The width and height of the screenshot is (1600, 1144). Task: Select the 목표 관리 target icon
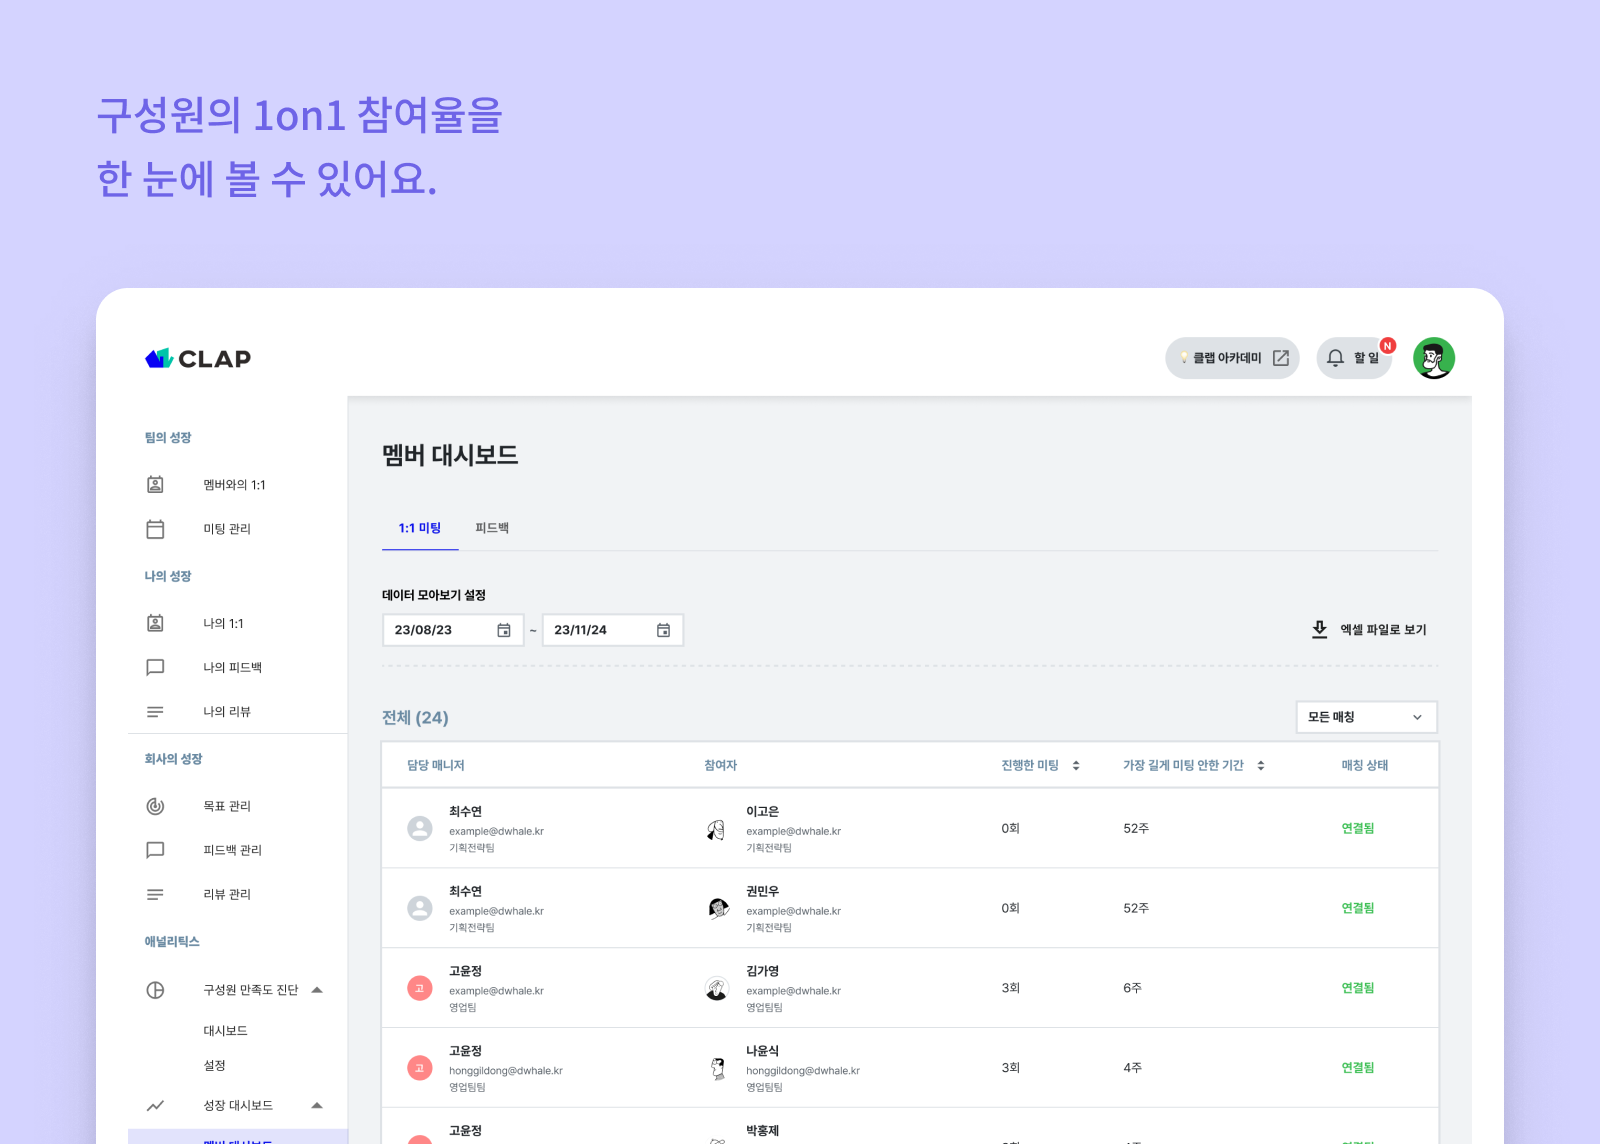[156, 806]
